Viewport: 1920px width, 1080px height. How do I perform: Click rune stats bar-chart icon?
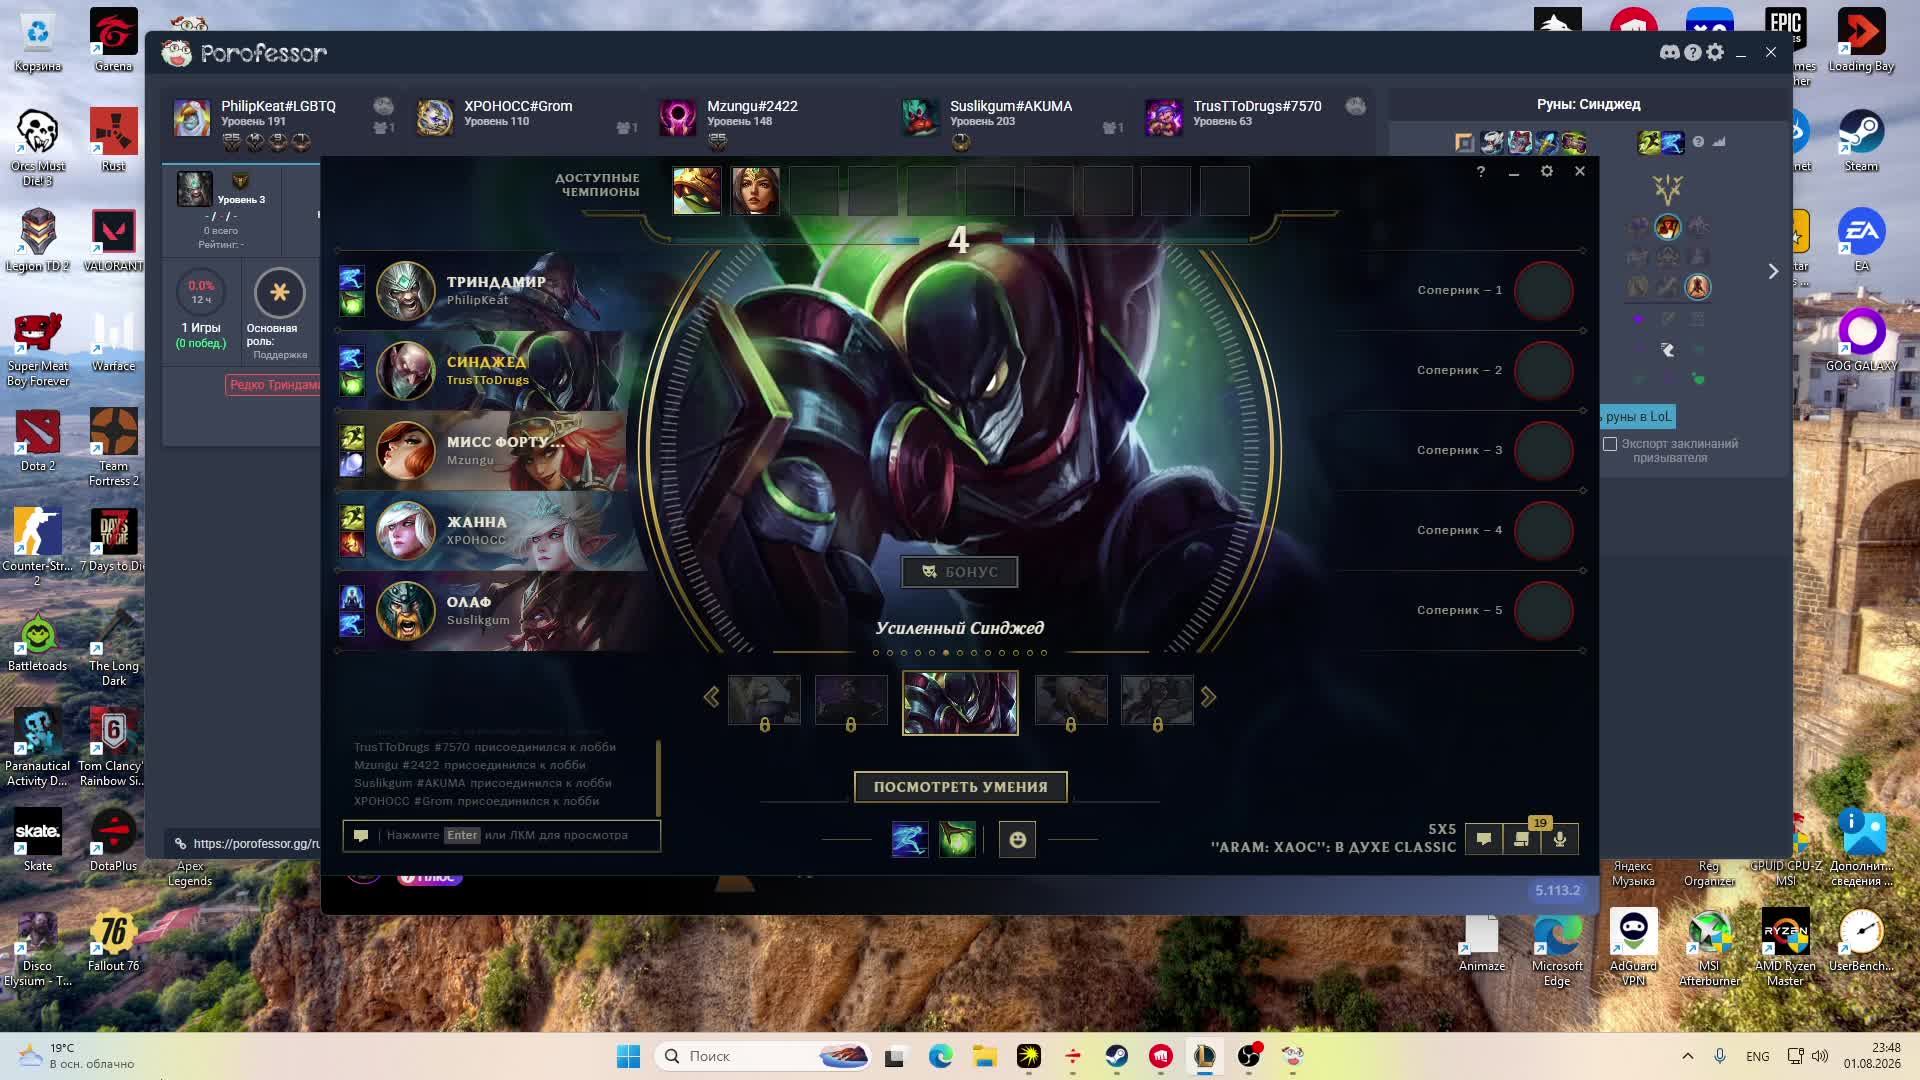pos(1719,142)
